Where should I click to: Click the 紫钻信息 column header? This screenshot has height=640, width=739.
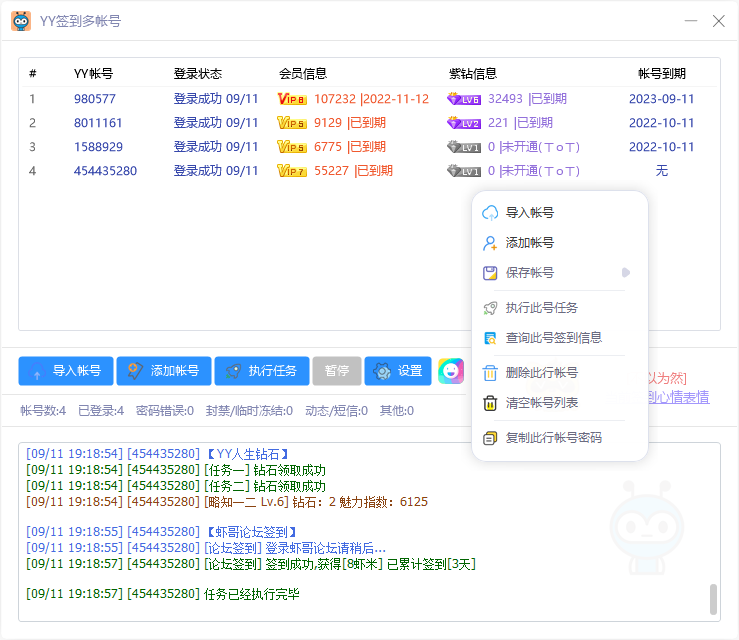pos(473,74)
